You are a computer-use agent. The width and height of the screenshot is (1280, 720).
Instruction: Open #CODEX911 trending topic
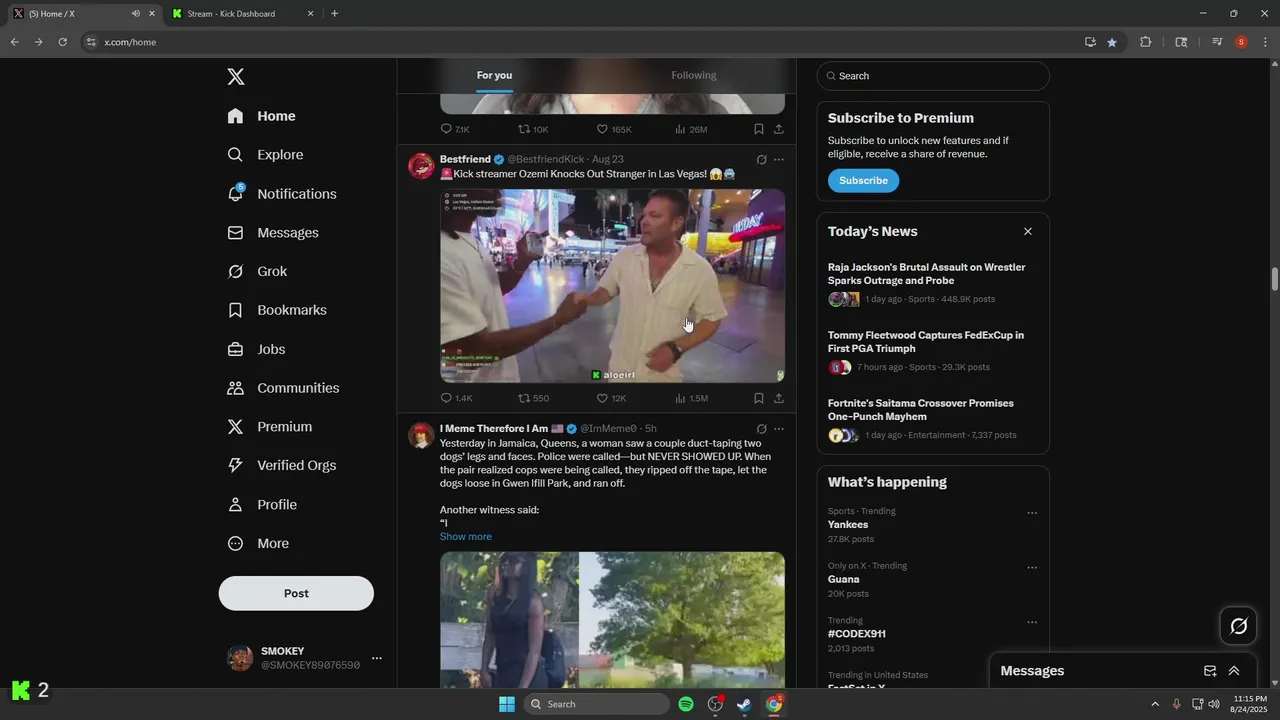tap(857, 634)
